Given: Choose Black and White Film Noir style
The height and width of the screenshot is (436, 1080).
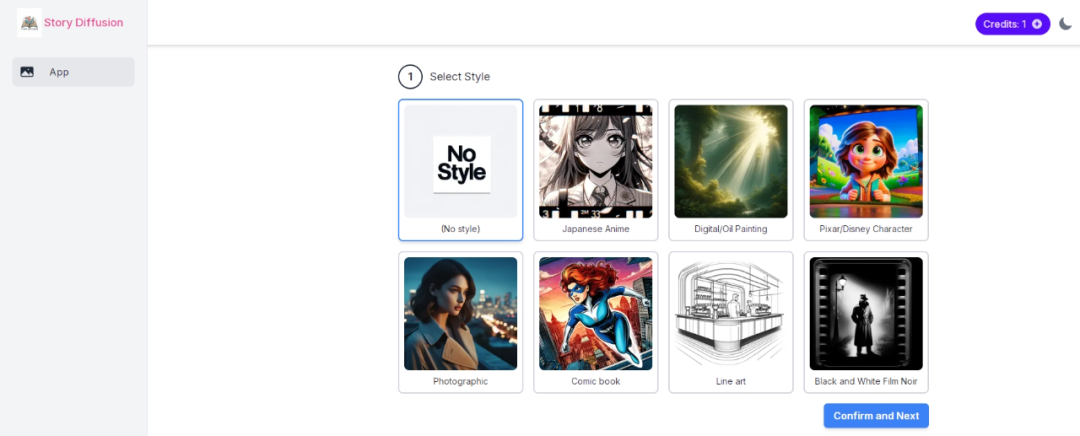Looking at the screenshot, I should pos(866,322).
